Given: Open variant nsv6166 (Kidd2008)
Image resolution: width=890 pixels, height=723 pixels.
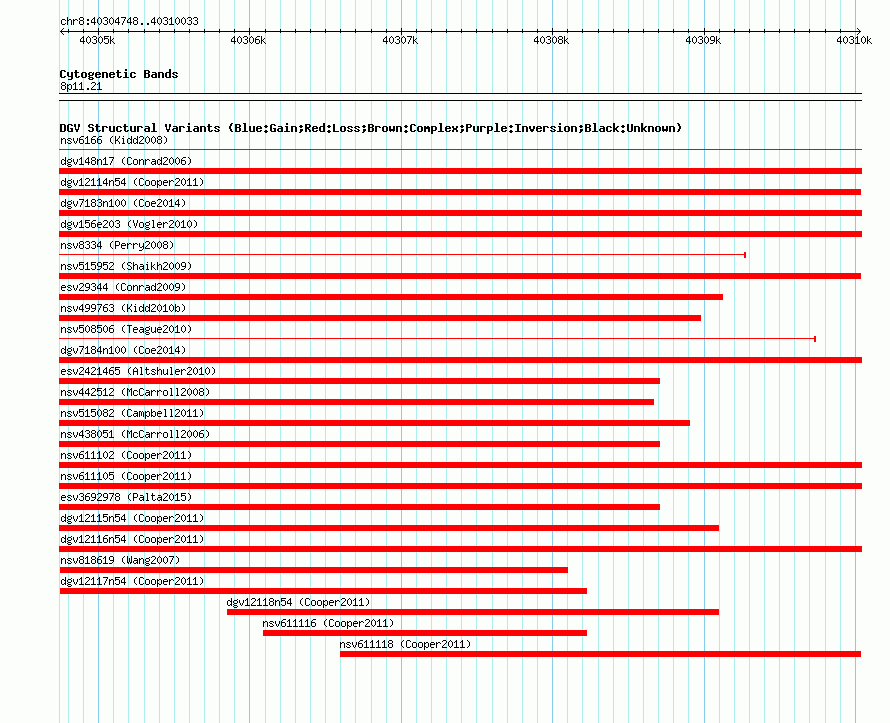Looking at the screenshot, I should pyautogui.click(x=114, y=140).
